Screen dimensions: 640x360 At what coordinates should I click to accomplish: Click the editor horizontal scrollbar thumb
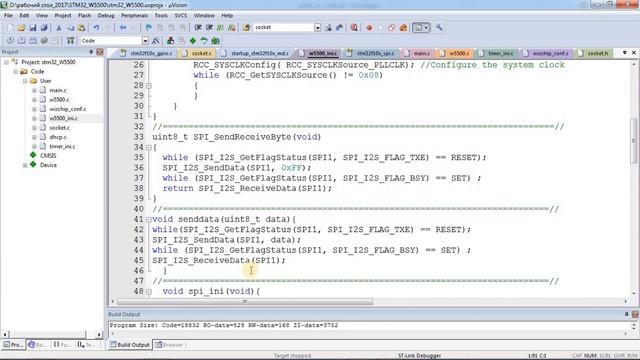point(245,302)
